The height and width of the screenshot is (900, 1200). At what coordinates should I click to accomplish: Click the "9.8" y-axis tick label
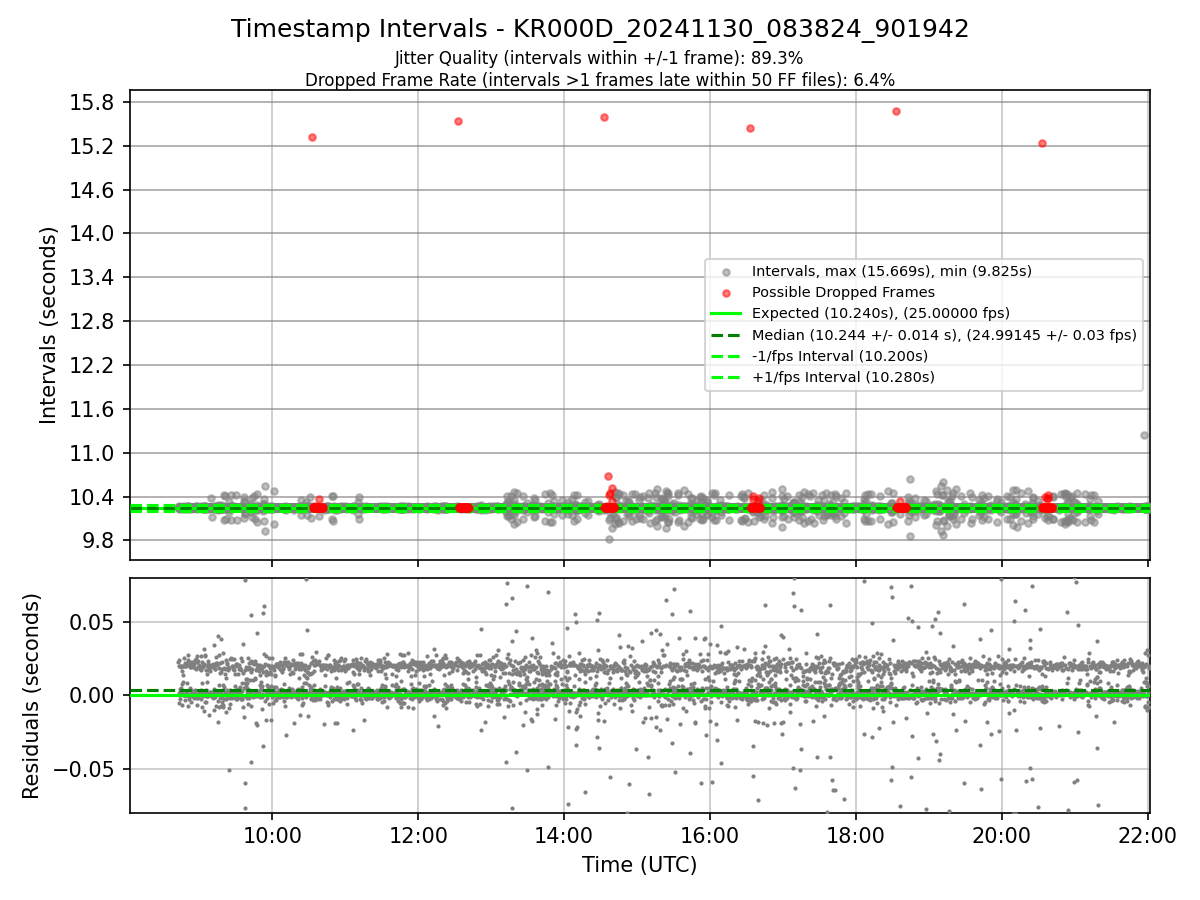[100, 541]
